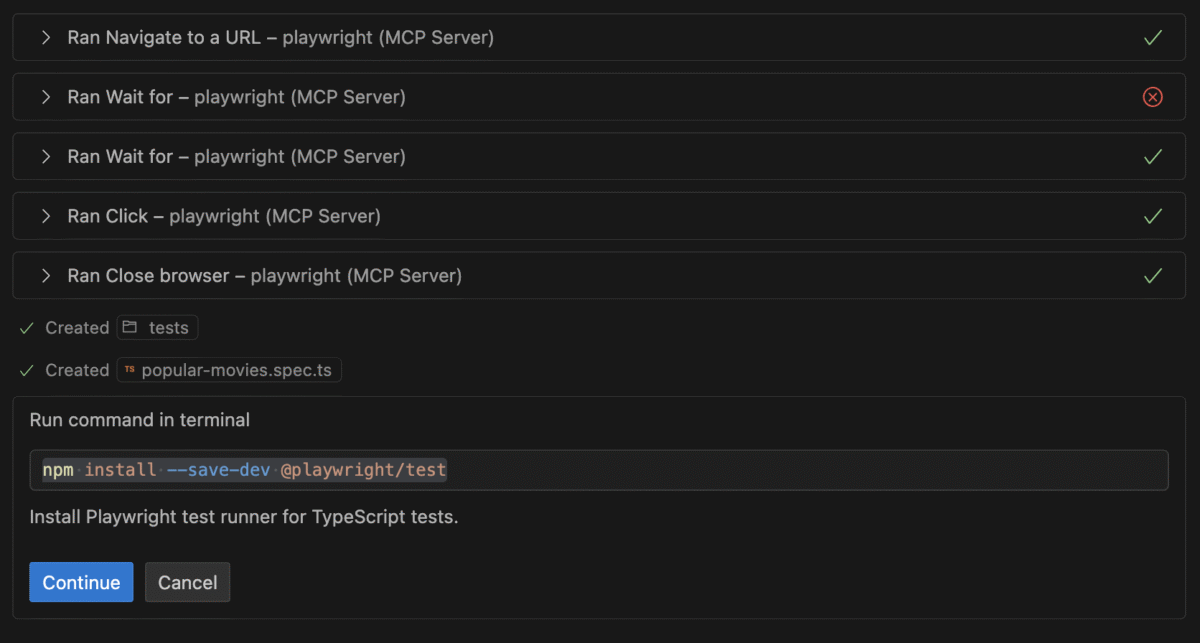
Task: Click Cancel to skip the terminal command
Action: (x=187, y=582)
